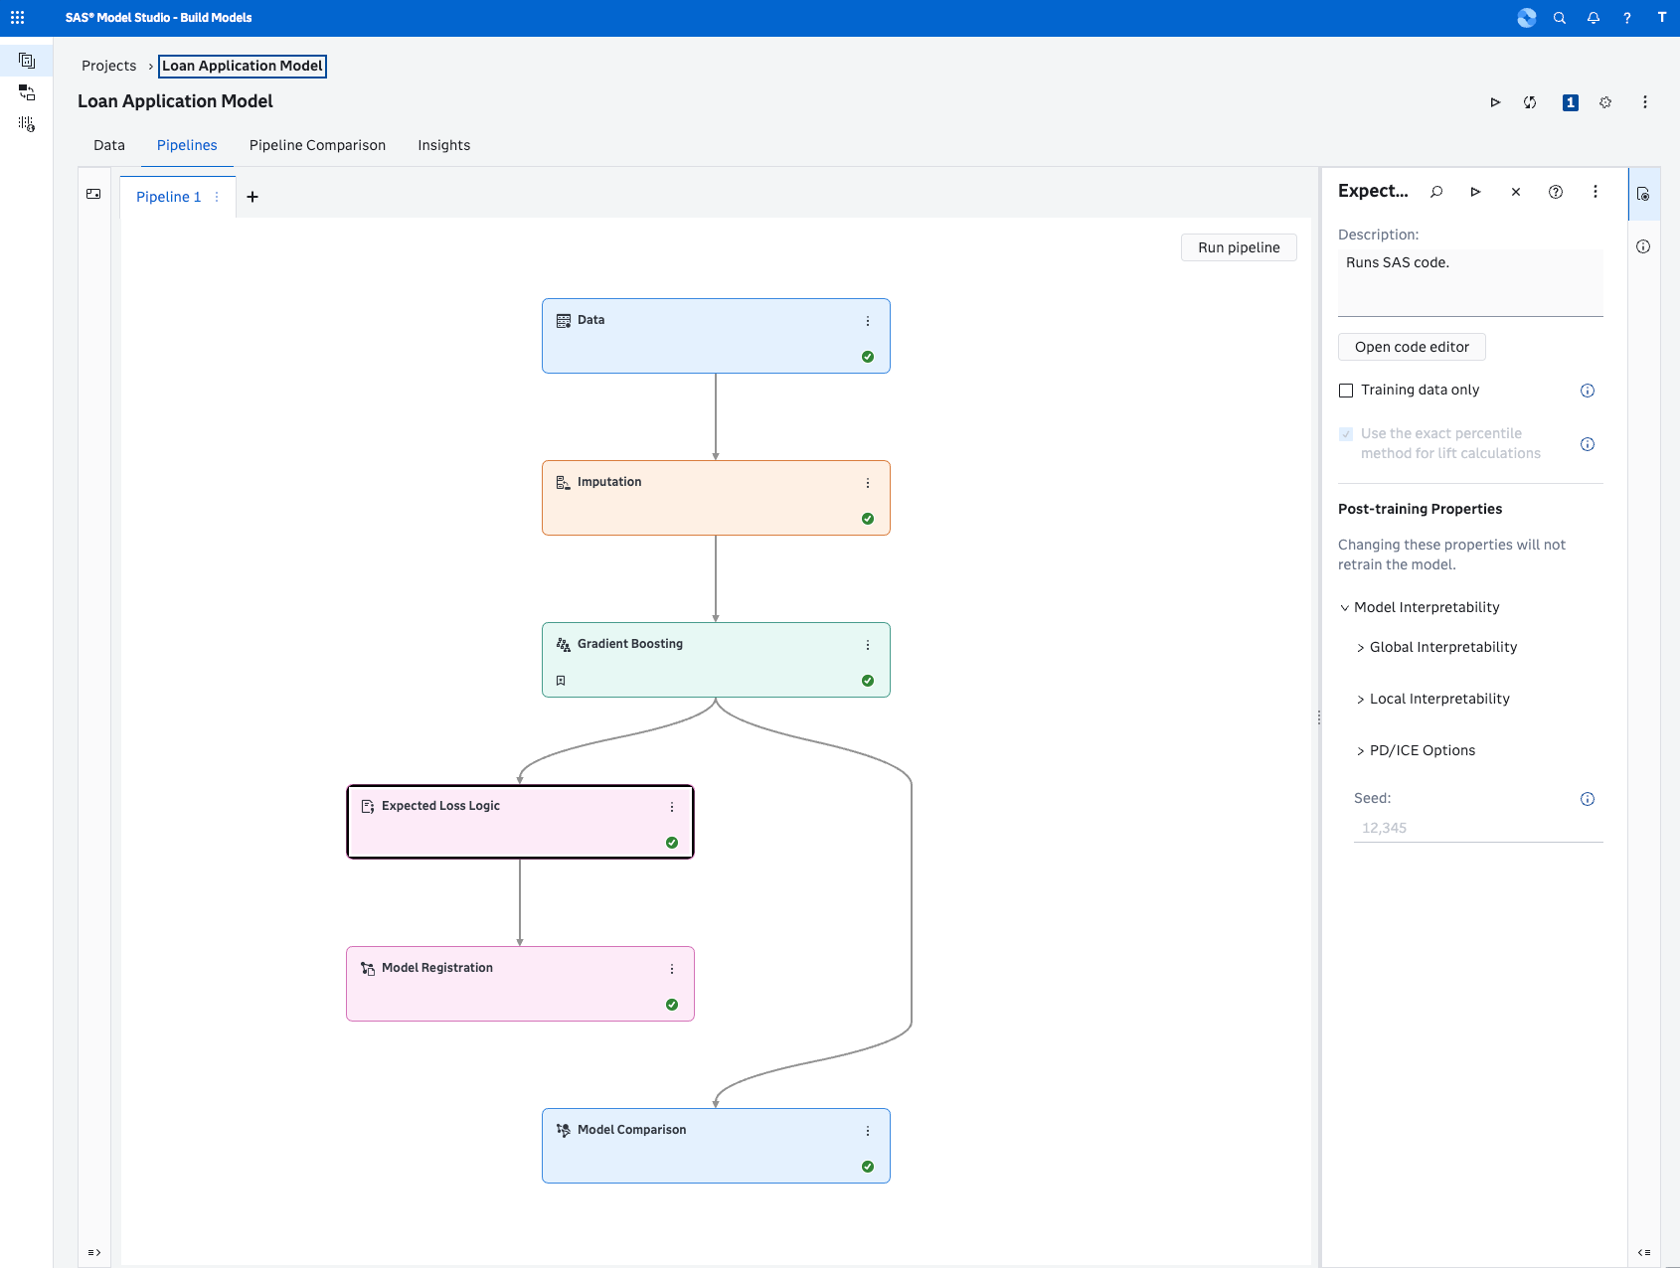Expand left pane with bottom arrow
The height and width of the screenshot is (1268, 1680).
pyautogui.click(x=94, y=1252)
